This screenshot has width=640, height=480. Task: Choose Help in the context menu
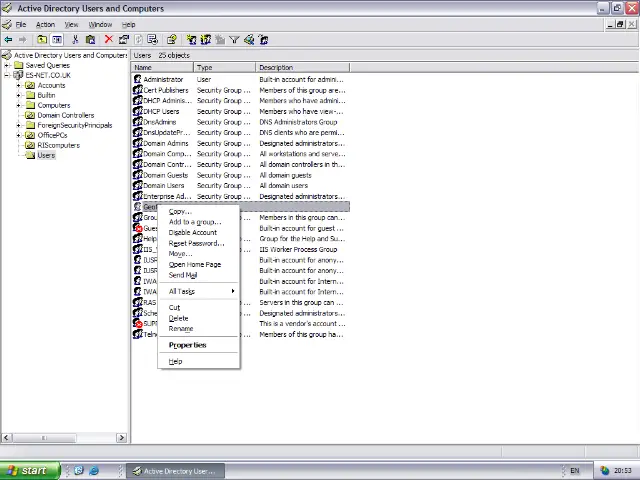(x=199, y=361)
